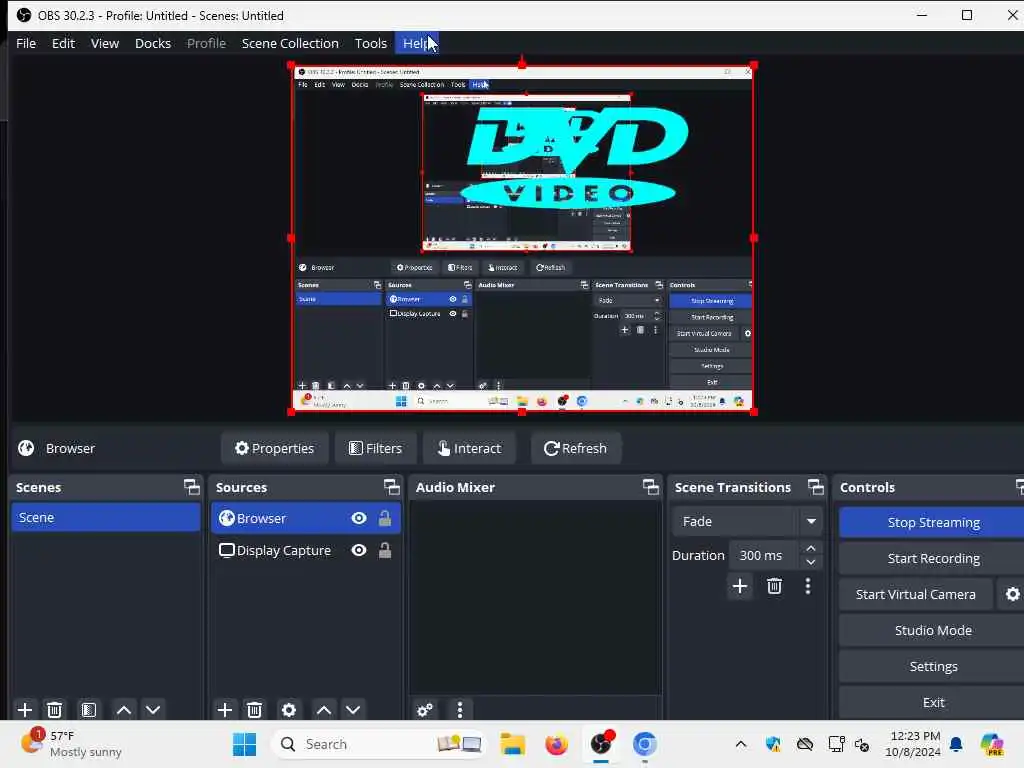Lock the Display Capture source
1024x768 pixels.
tap(385, 551)
